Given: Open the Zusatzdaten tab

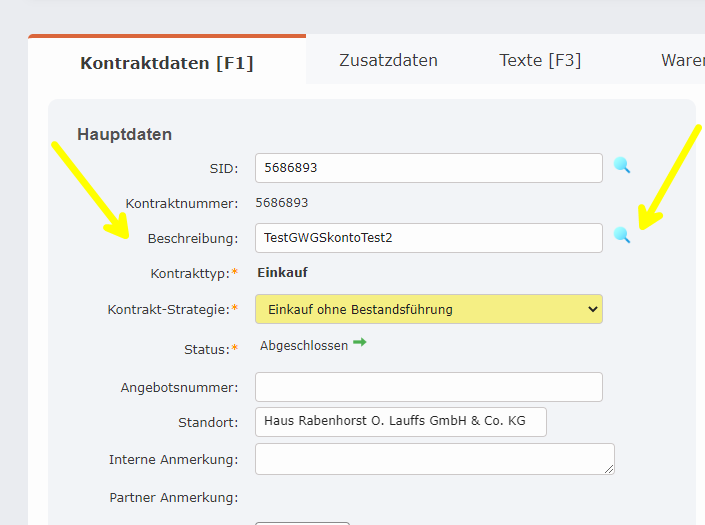Looking at the screenshot, I should point(388,60).
